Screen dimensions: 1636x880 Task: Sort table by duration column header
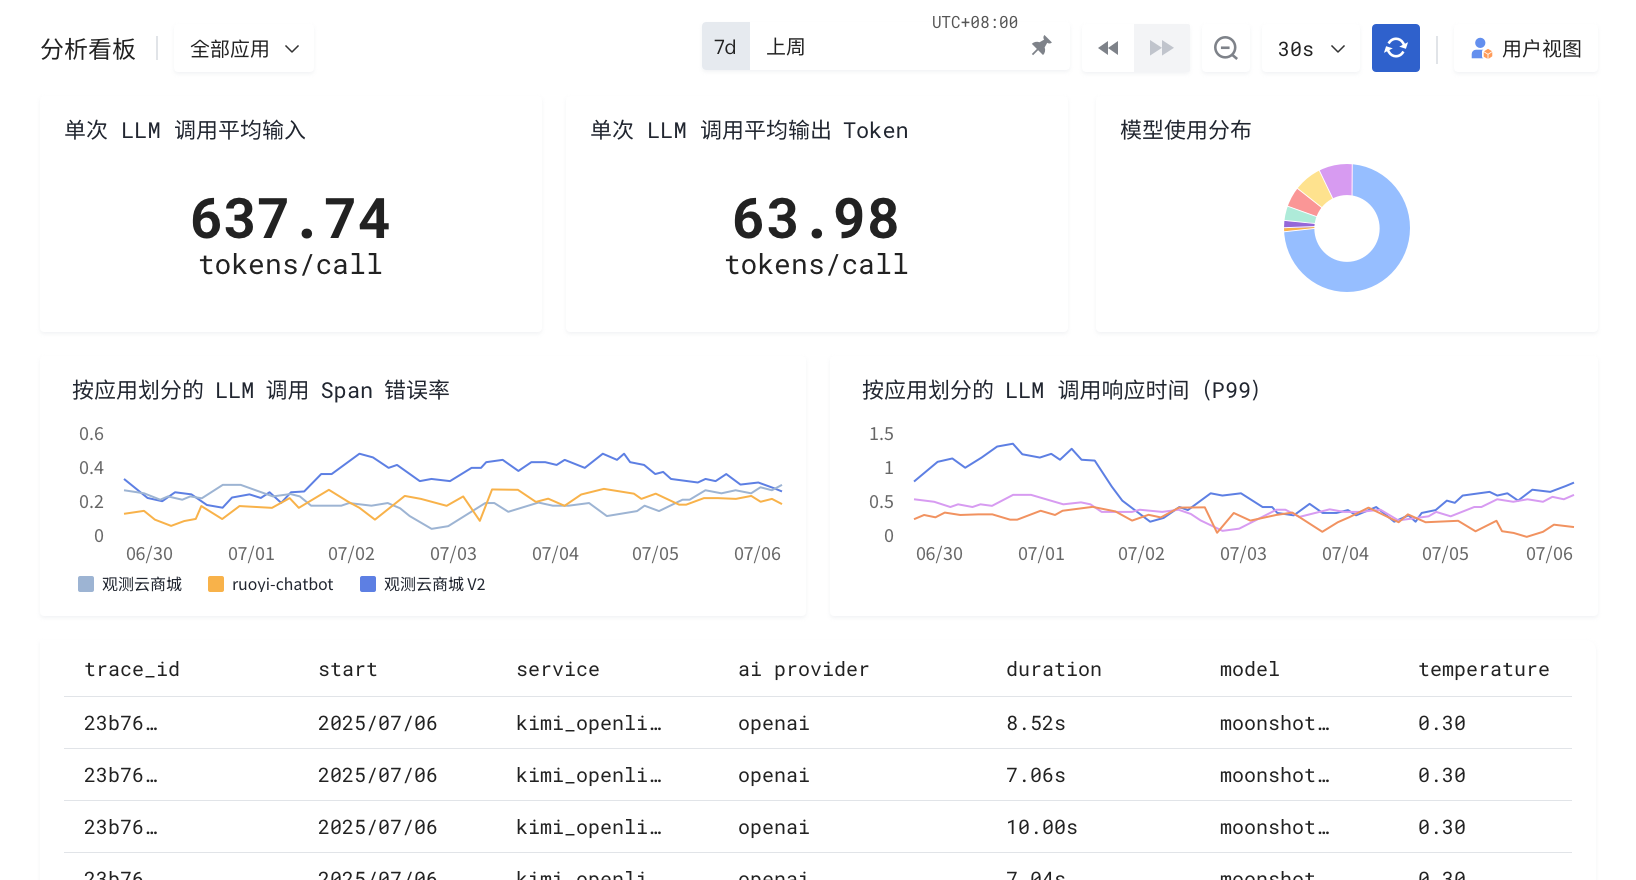(1053, 669)
